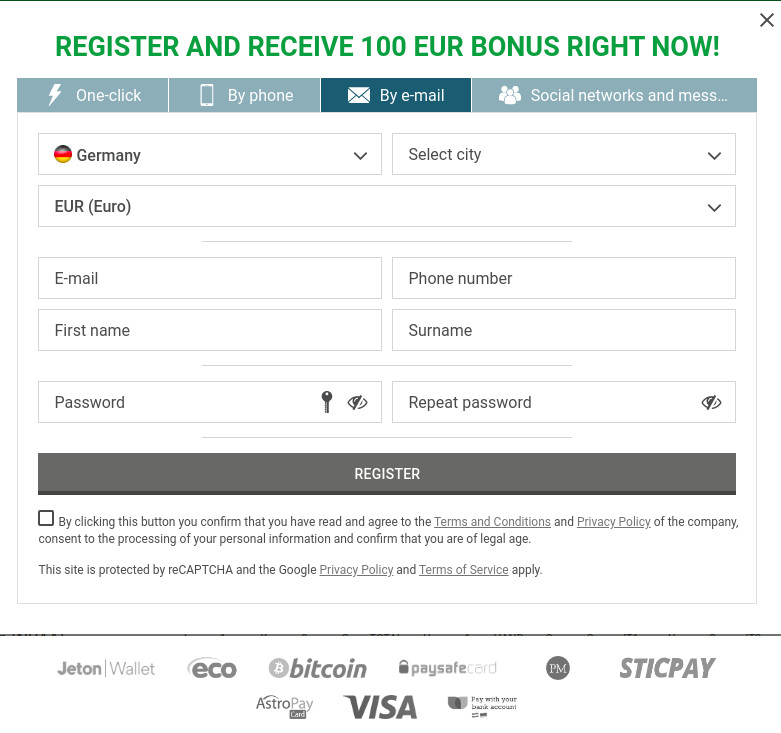Focus the E-mail input field
Image resolution: width=781 pixels, height=733 pixels.
point(210,278)
